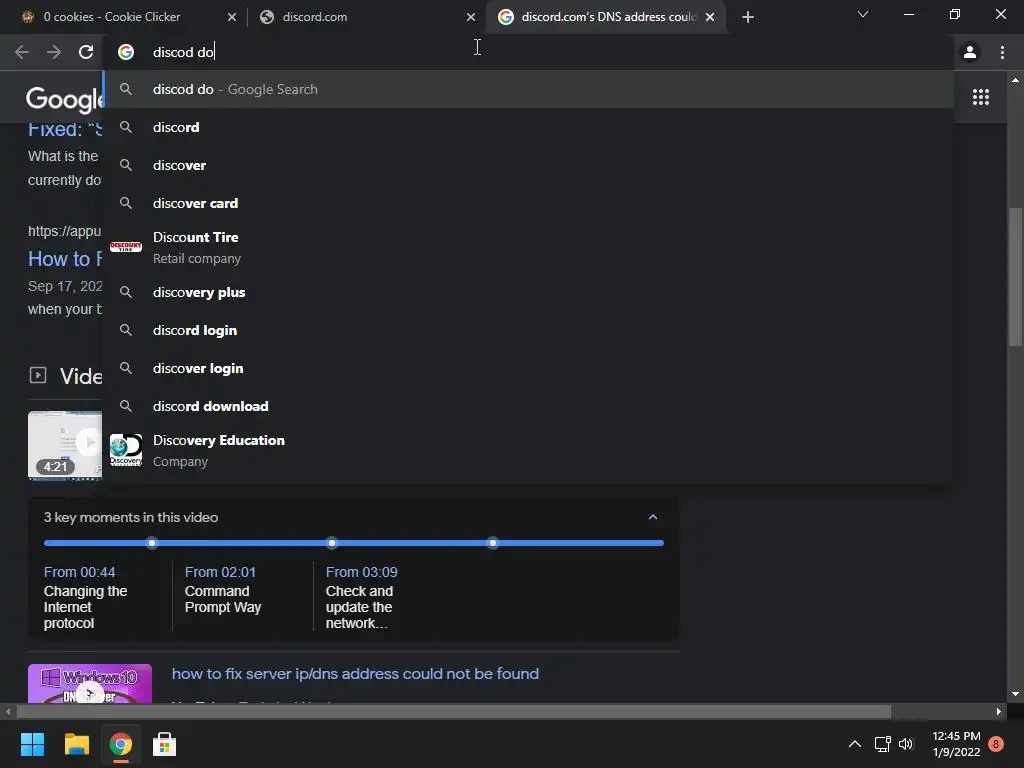Close the Cookie Clicker tab
The width and height of the screenshot is (1024, 768).
click(232, 17)
